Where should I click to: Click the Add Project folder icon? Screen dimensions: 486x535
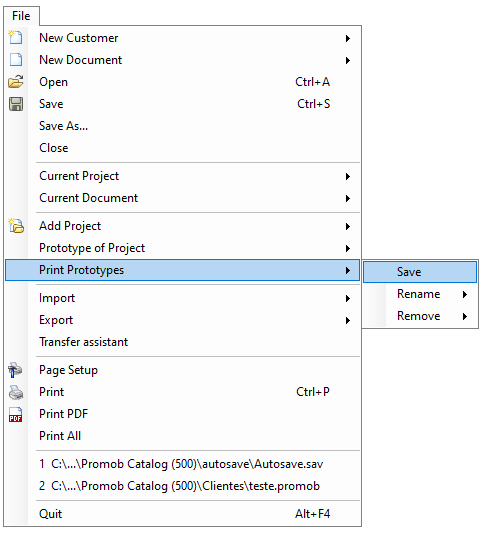[16, 226]
